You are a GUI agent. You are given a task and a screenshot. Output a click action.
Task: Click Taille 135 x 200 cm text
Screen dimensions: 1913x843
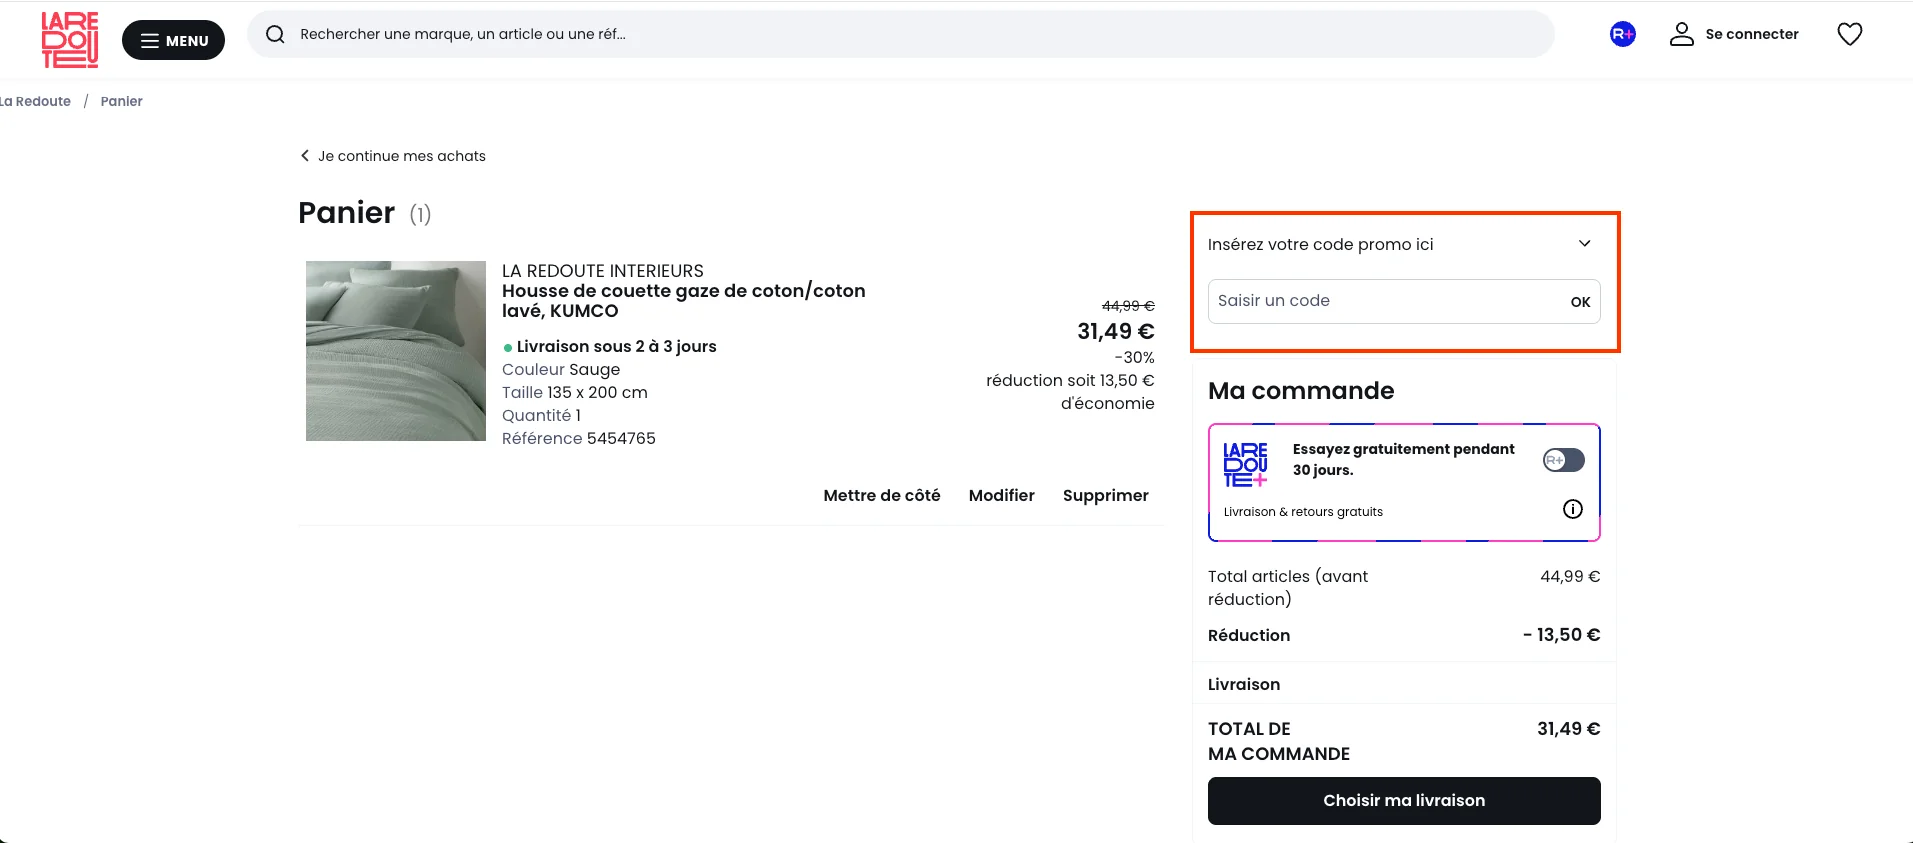[x=575, y=392]
